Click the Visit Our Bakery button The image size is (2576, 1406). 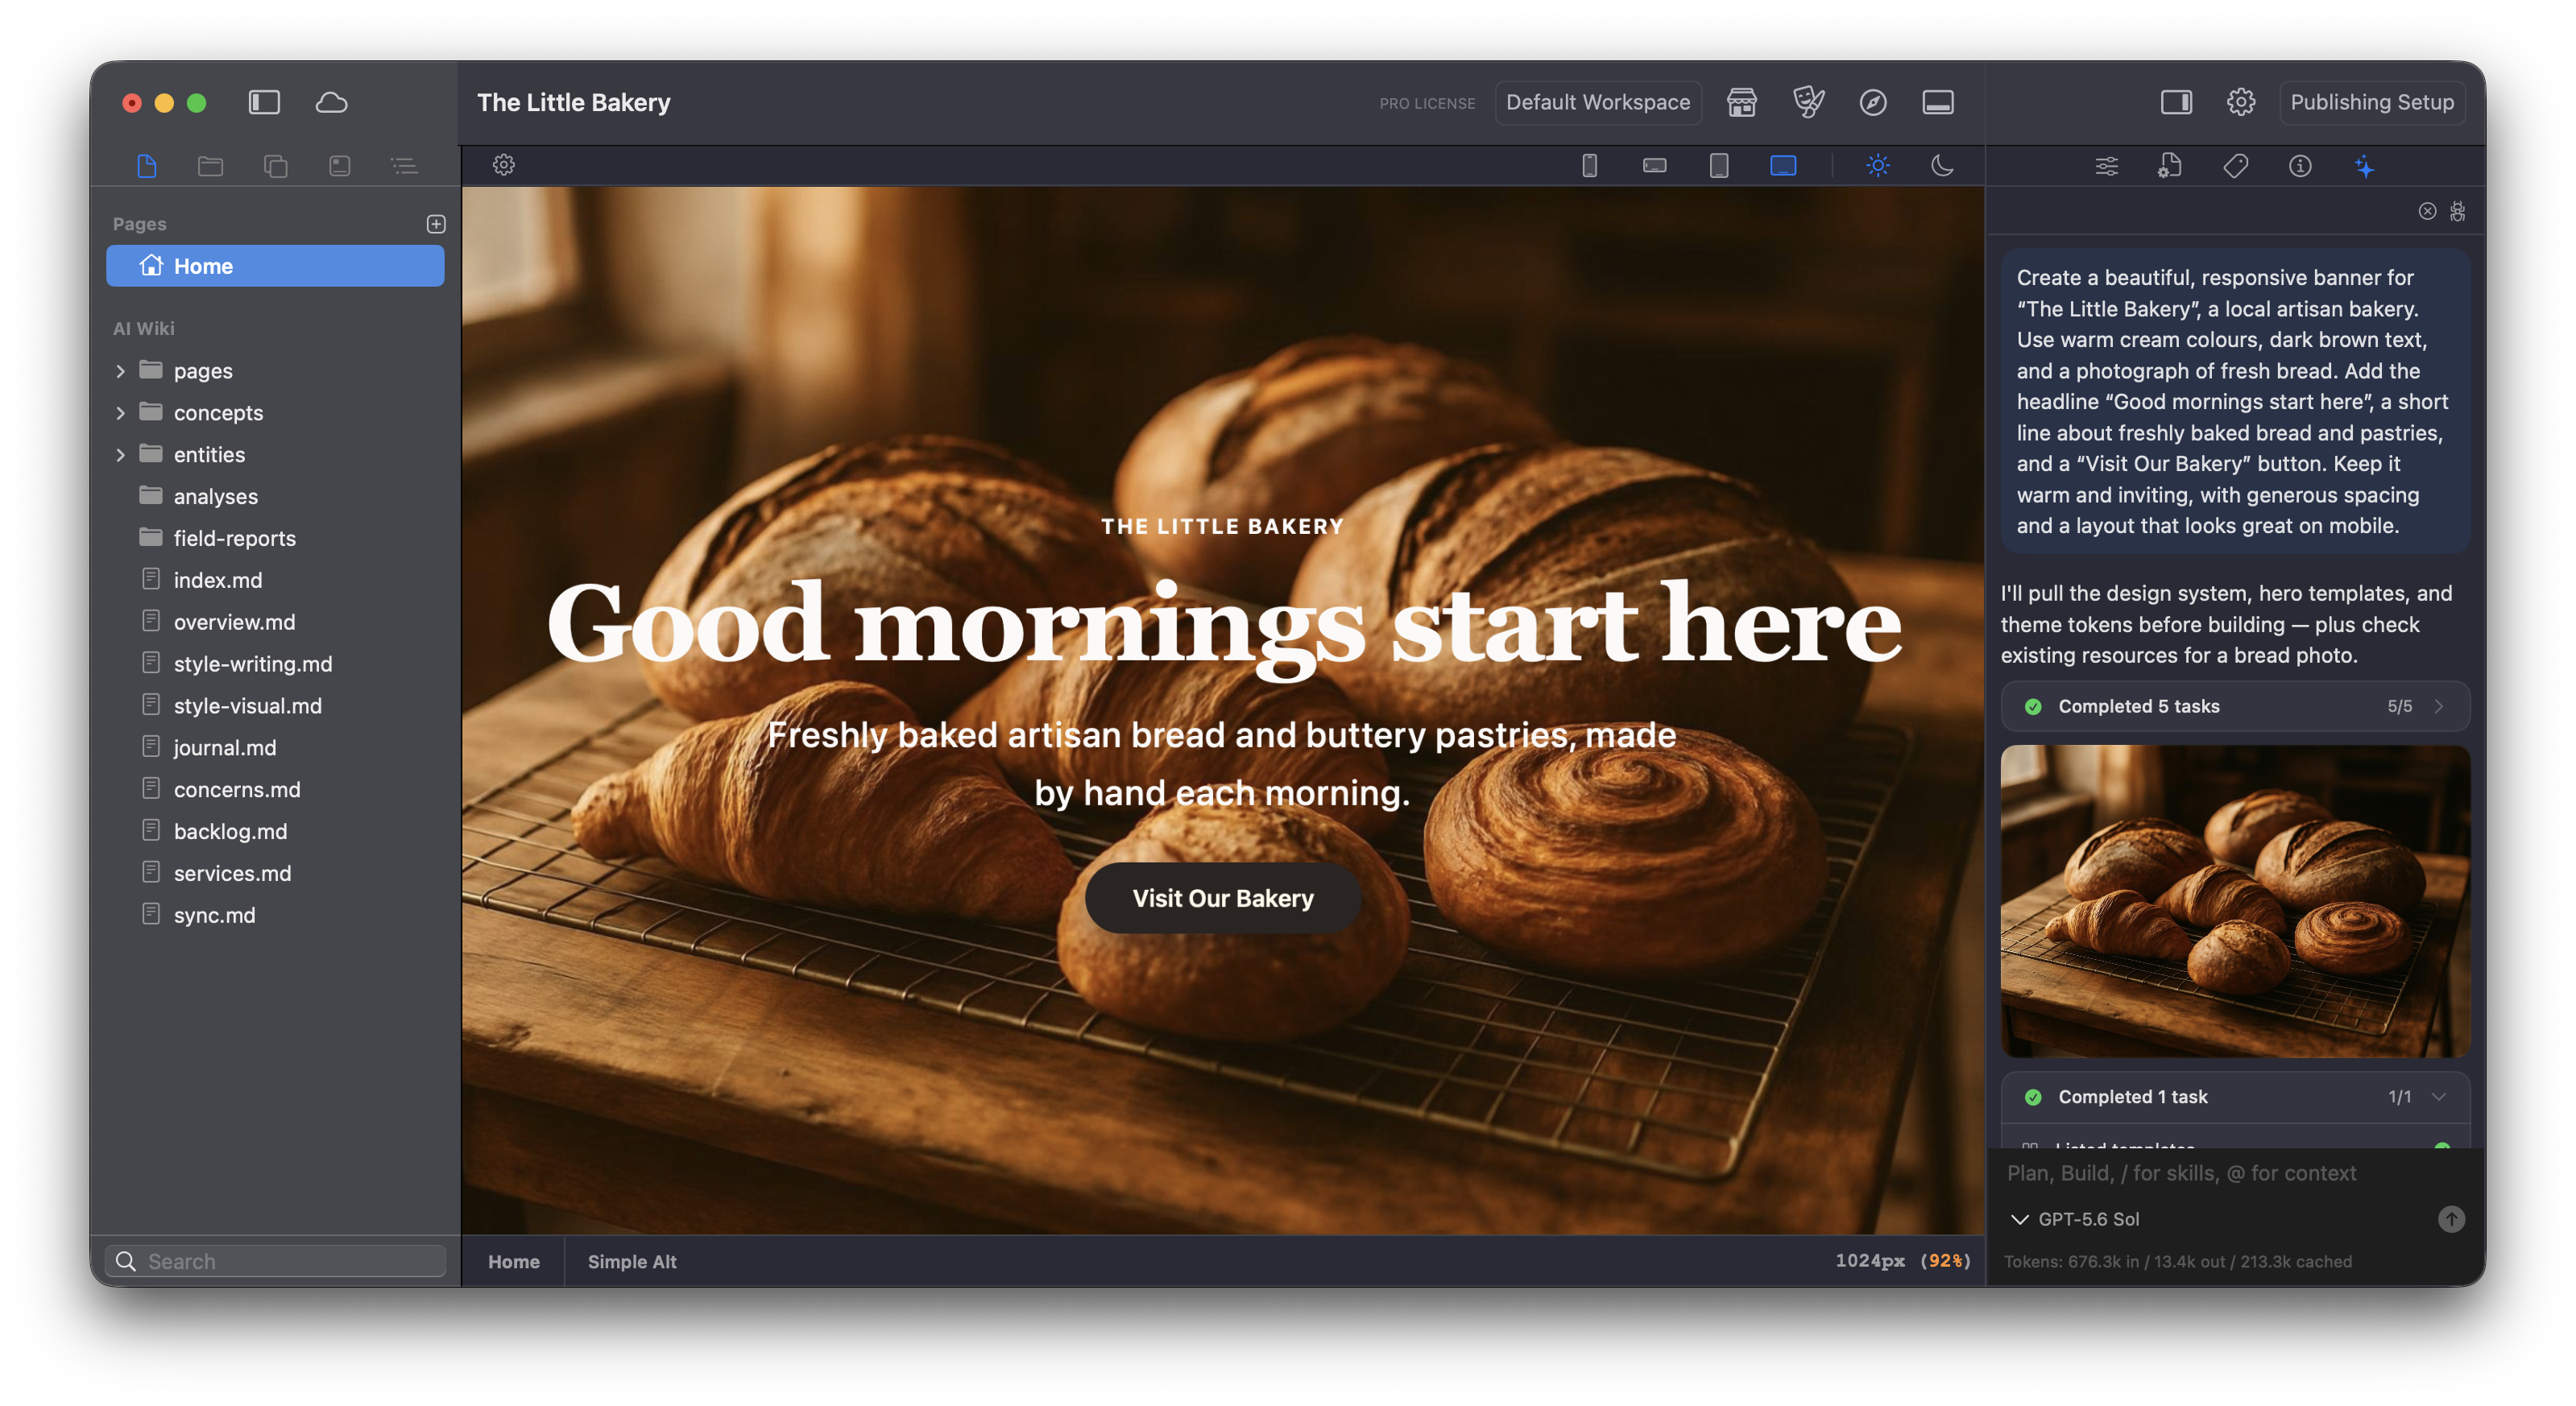1222,898
